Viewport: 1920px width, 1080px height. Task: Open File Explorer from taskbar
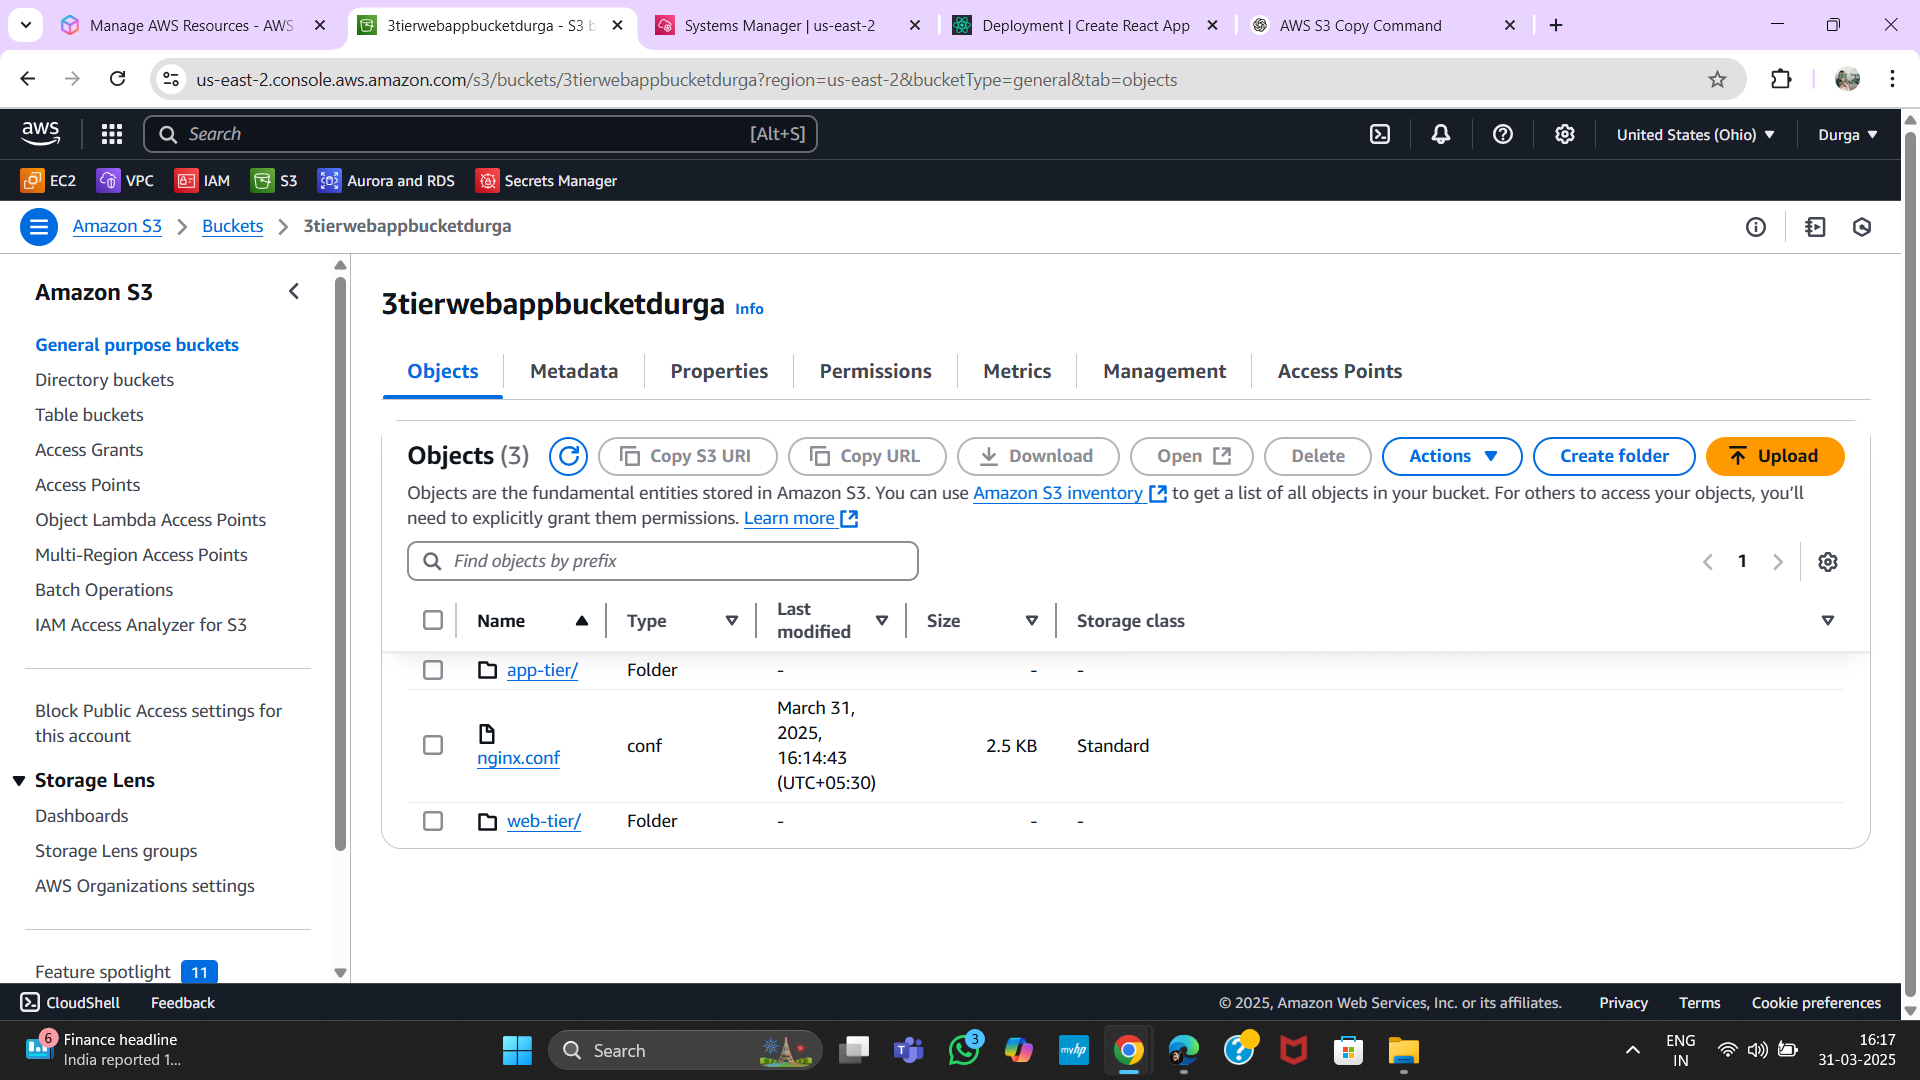coord(1404,1050)
